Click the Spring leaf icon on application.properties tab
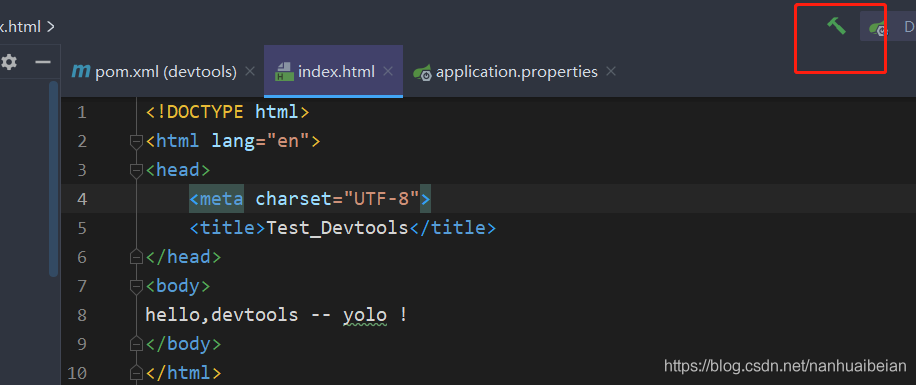The height and width of the screenshot is (385, 916). (x=422, y=72)
